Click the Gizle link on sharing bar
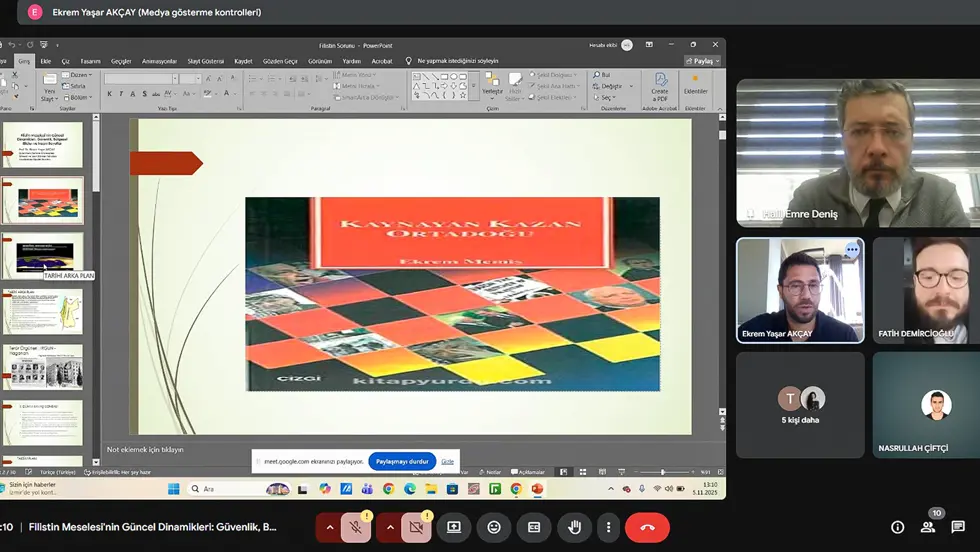The image size is (980, 552). [x=448, y=461]
